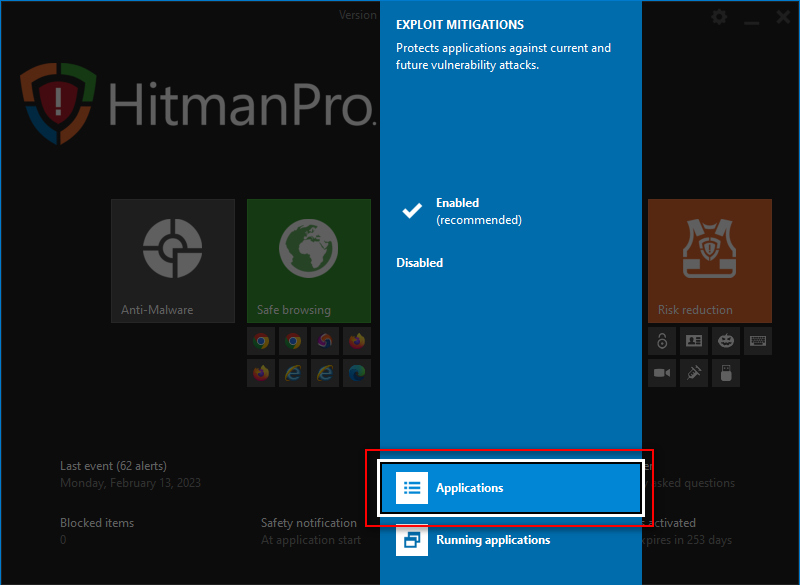Open the Anti-Malware tile

click(x=173, y=261)
